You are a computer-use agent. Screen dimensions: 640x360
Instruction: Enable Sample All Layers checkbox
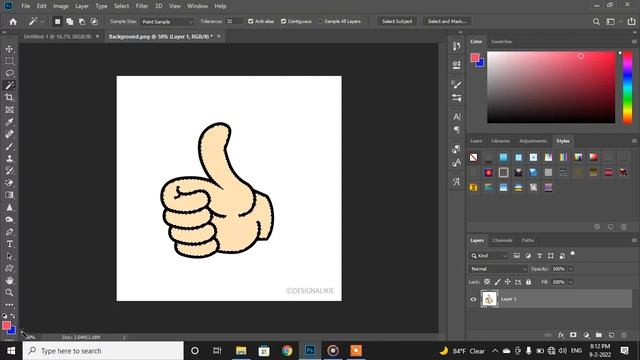coord(320,21)
